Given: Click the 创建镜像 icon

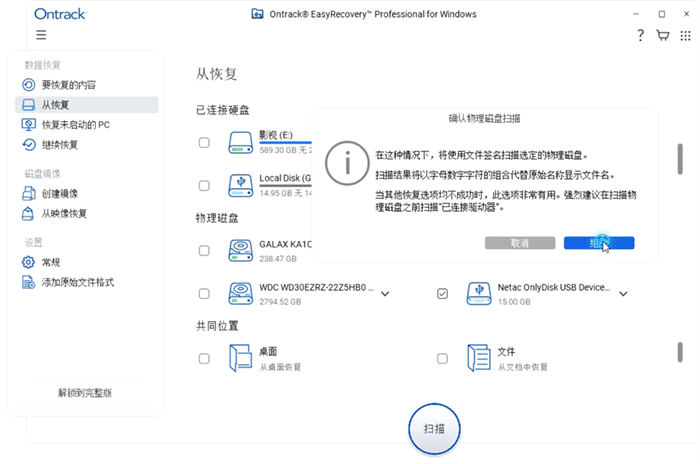Looking at the screenshot, I should pos(29,193).
